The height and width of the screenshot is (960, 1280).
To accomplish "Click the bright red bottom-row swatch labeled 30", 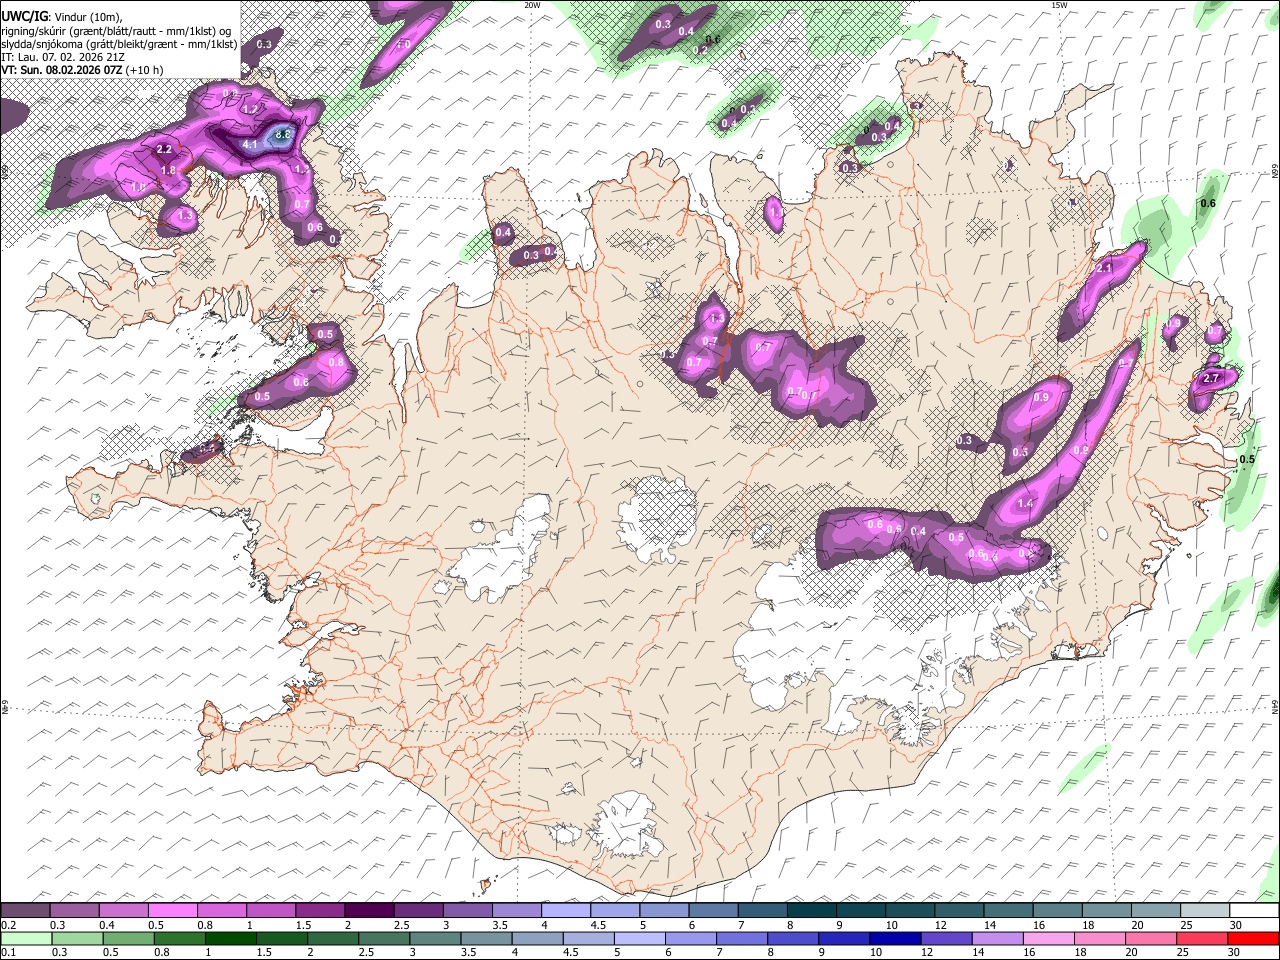I will (x=1254, y=938).
